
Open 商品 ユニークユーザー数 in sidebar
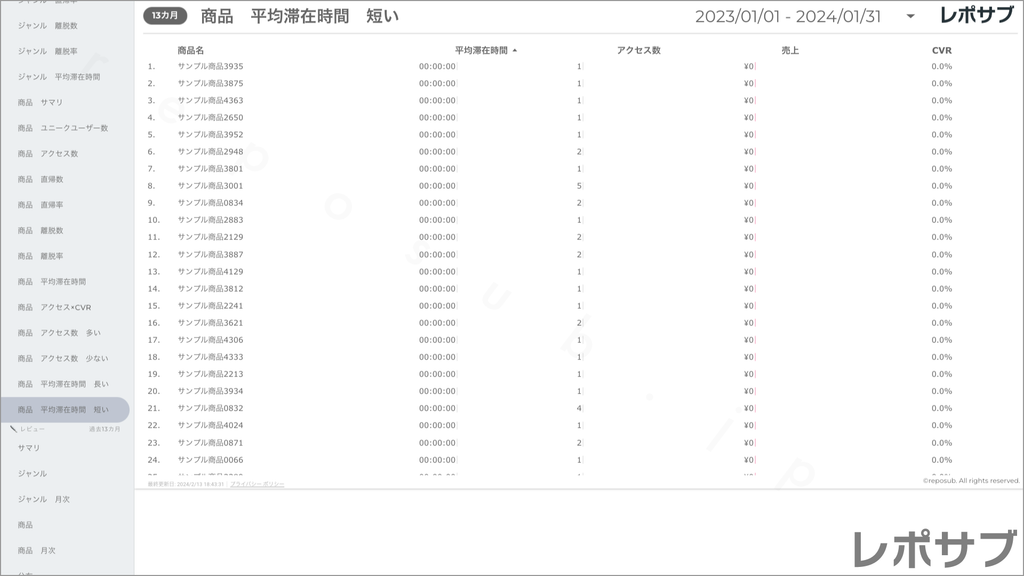coord(63,128)
